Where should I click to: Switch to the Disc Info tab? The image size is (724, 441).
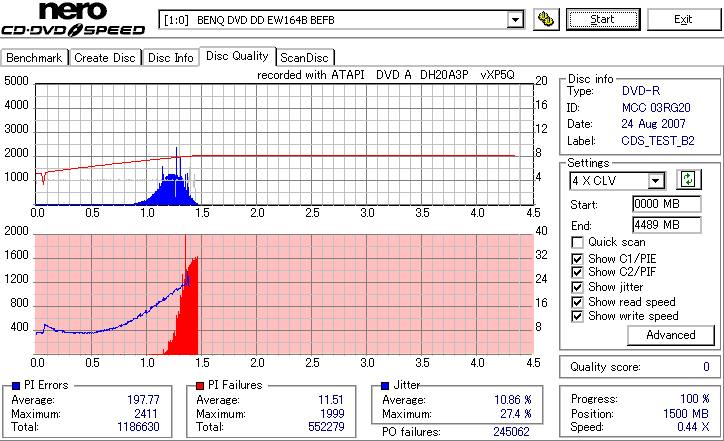(x=170, y=58)
